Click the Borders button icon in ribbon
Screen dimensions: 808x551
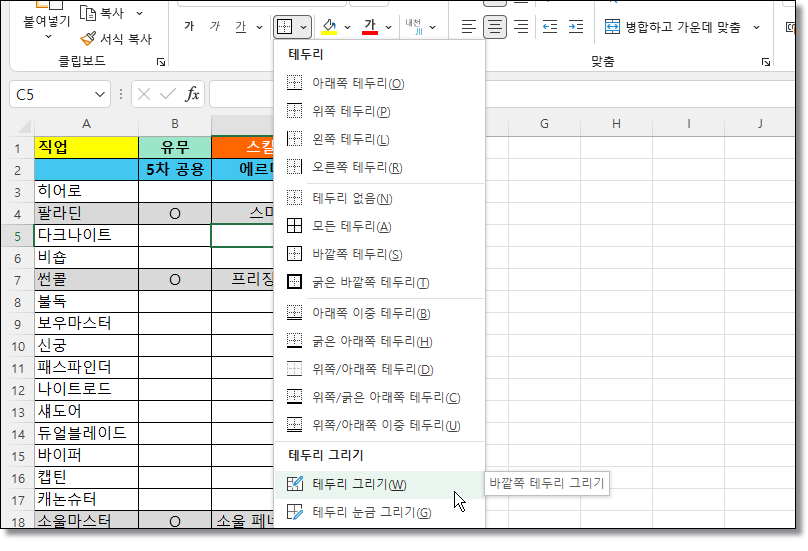284,27
